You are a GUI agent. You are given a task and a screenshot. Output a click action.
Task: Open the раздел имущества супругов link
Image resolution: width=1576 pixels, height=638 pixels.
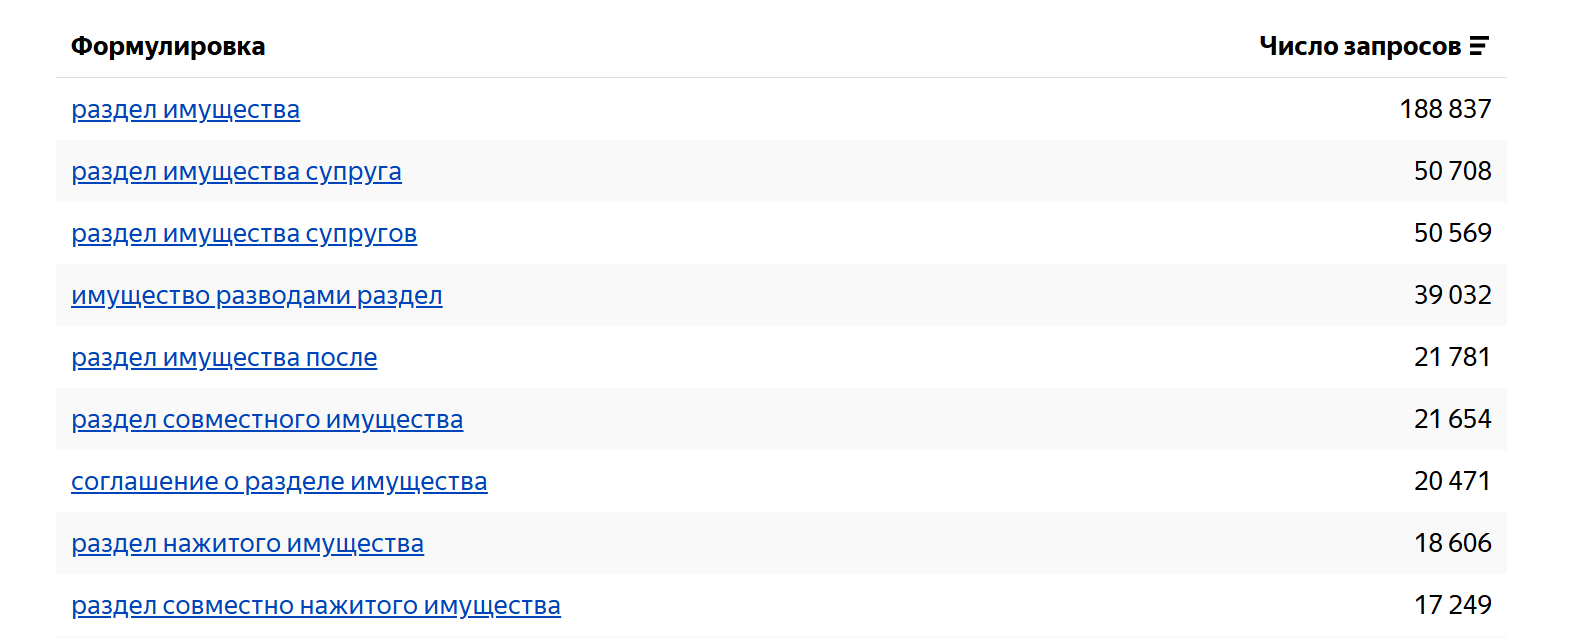click(x=244, y=233)
